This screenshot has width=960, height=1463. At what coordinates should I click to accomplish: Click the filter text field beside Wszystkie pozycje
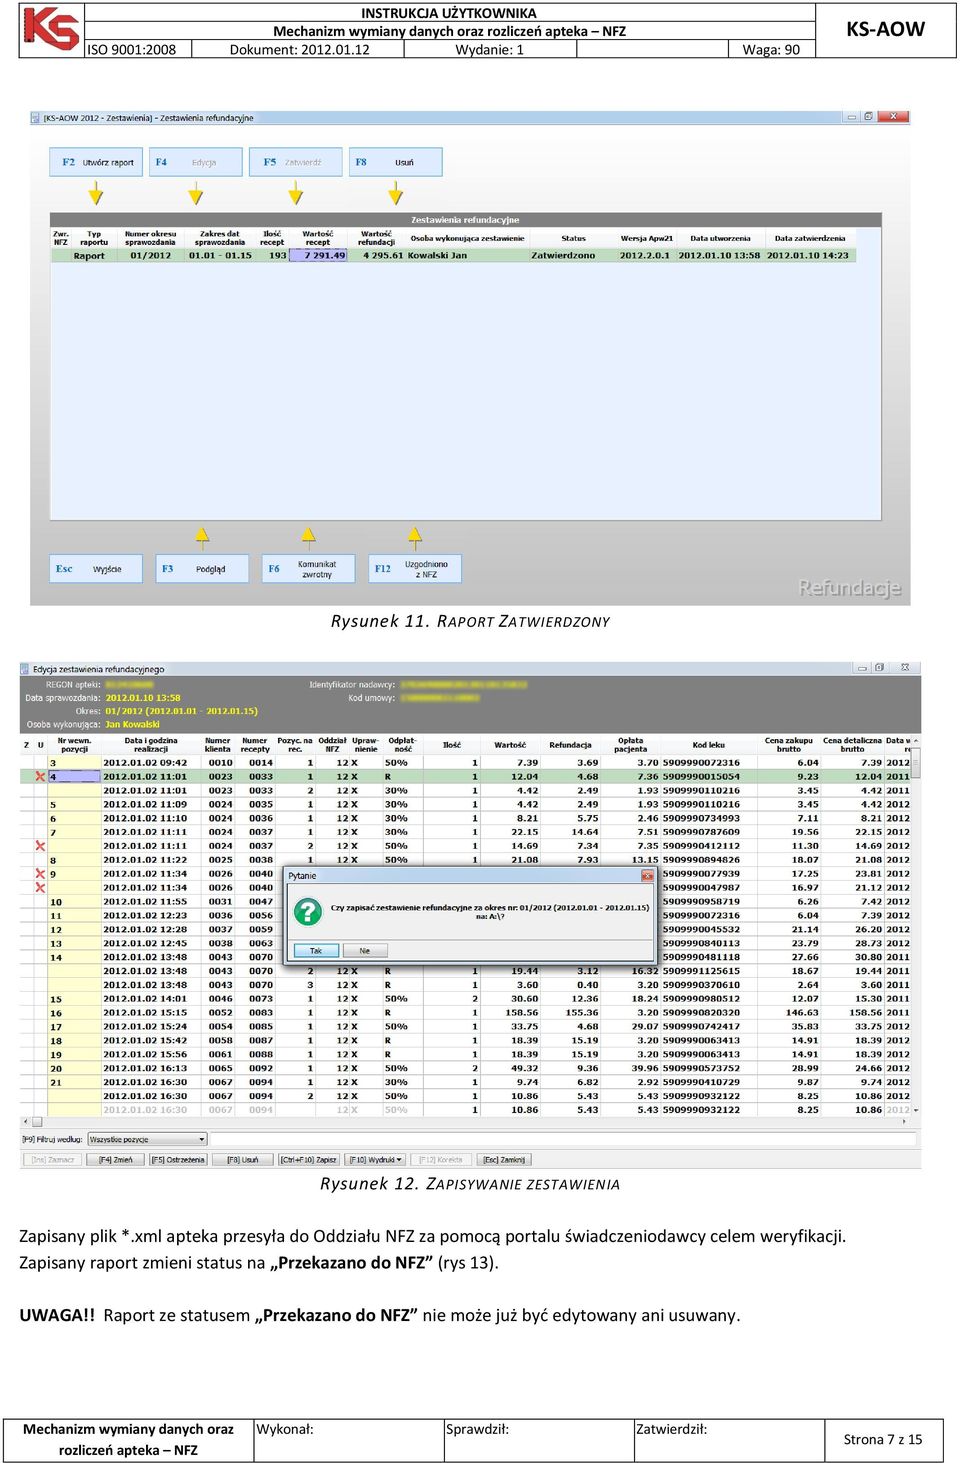click(x=564, y=1139)
